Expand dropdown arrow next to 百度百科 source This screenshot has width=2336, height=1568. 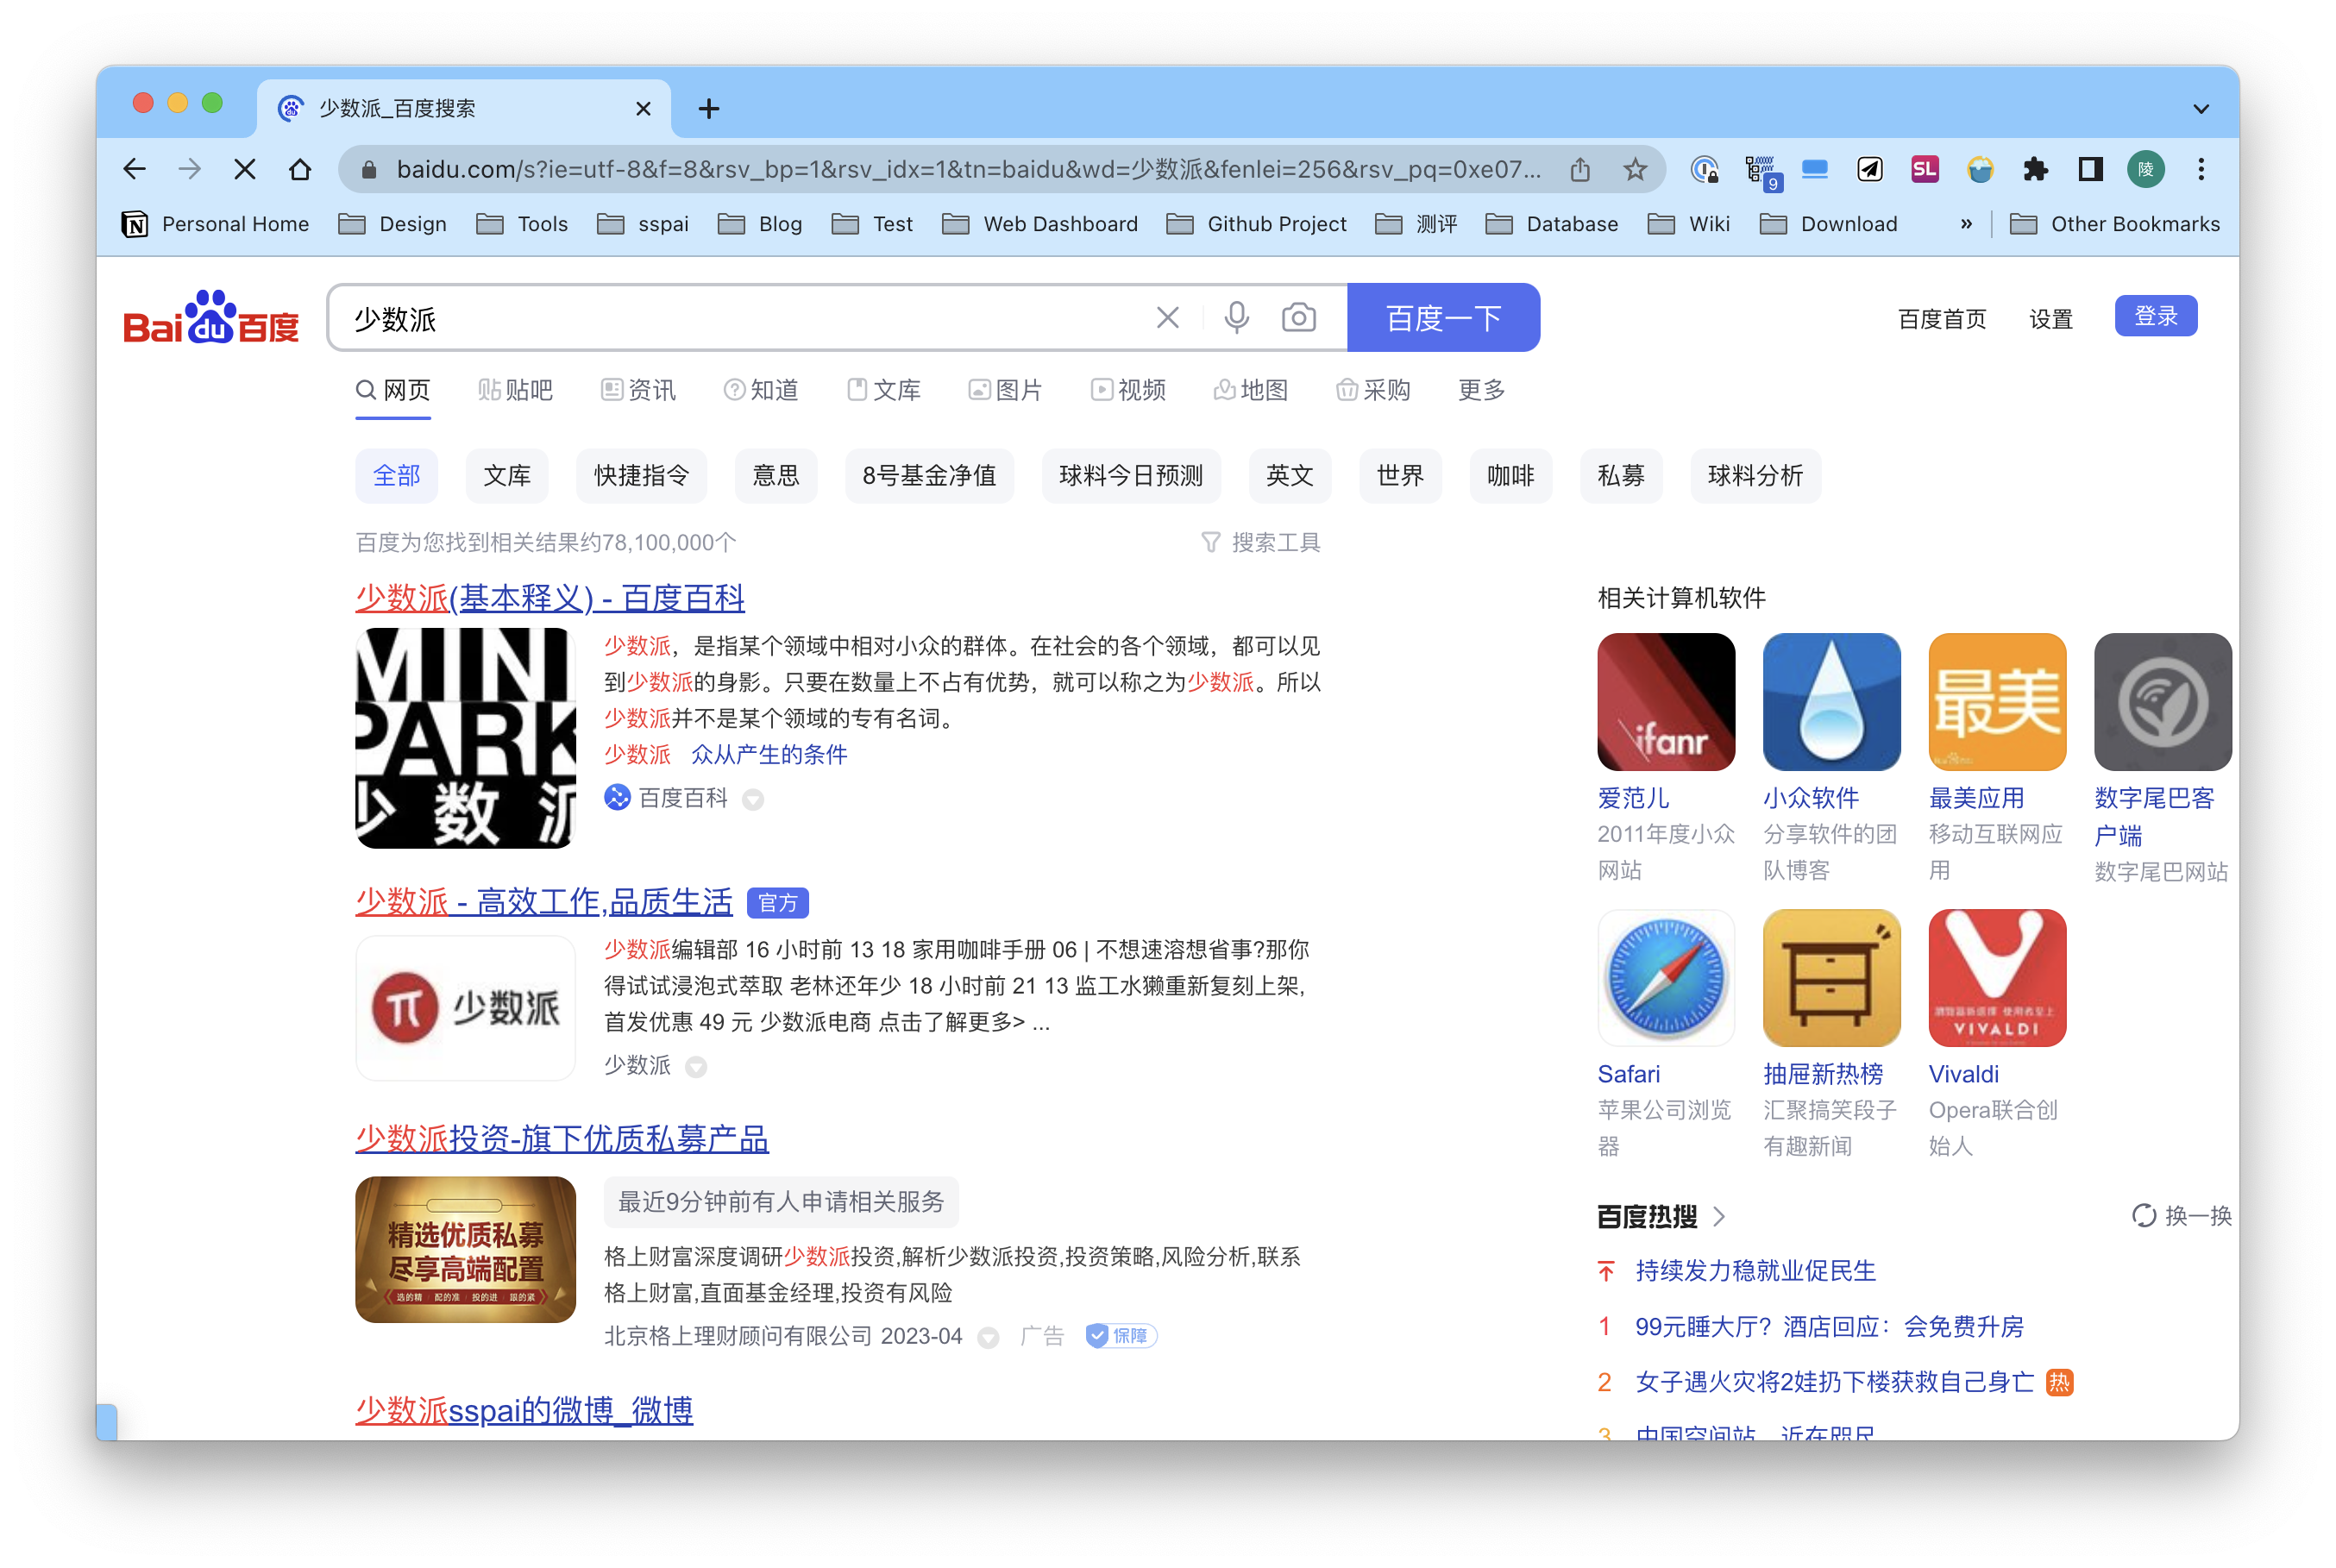[x=753, y=800]
